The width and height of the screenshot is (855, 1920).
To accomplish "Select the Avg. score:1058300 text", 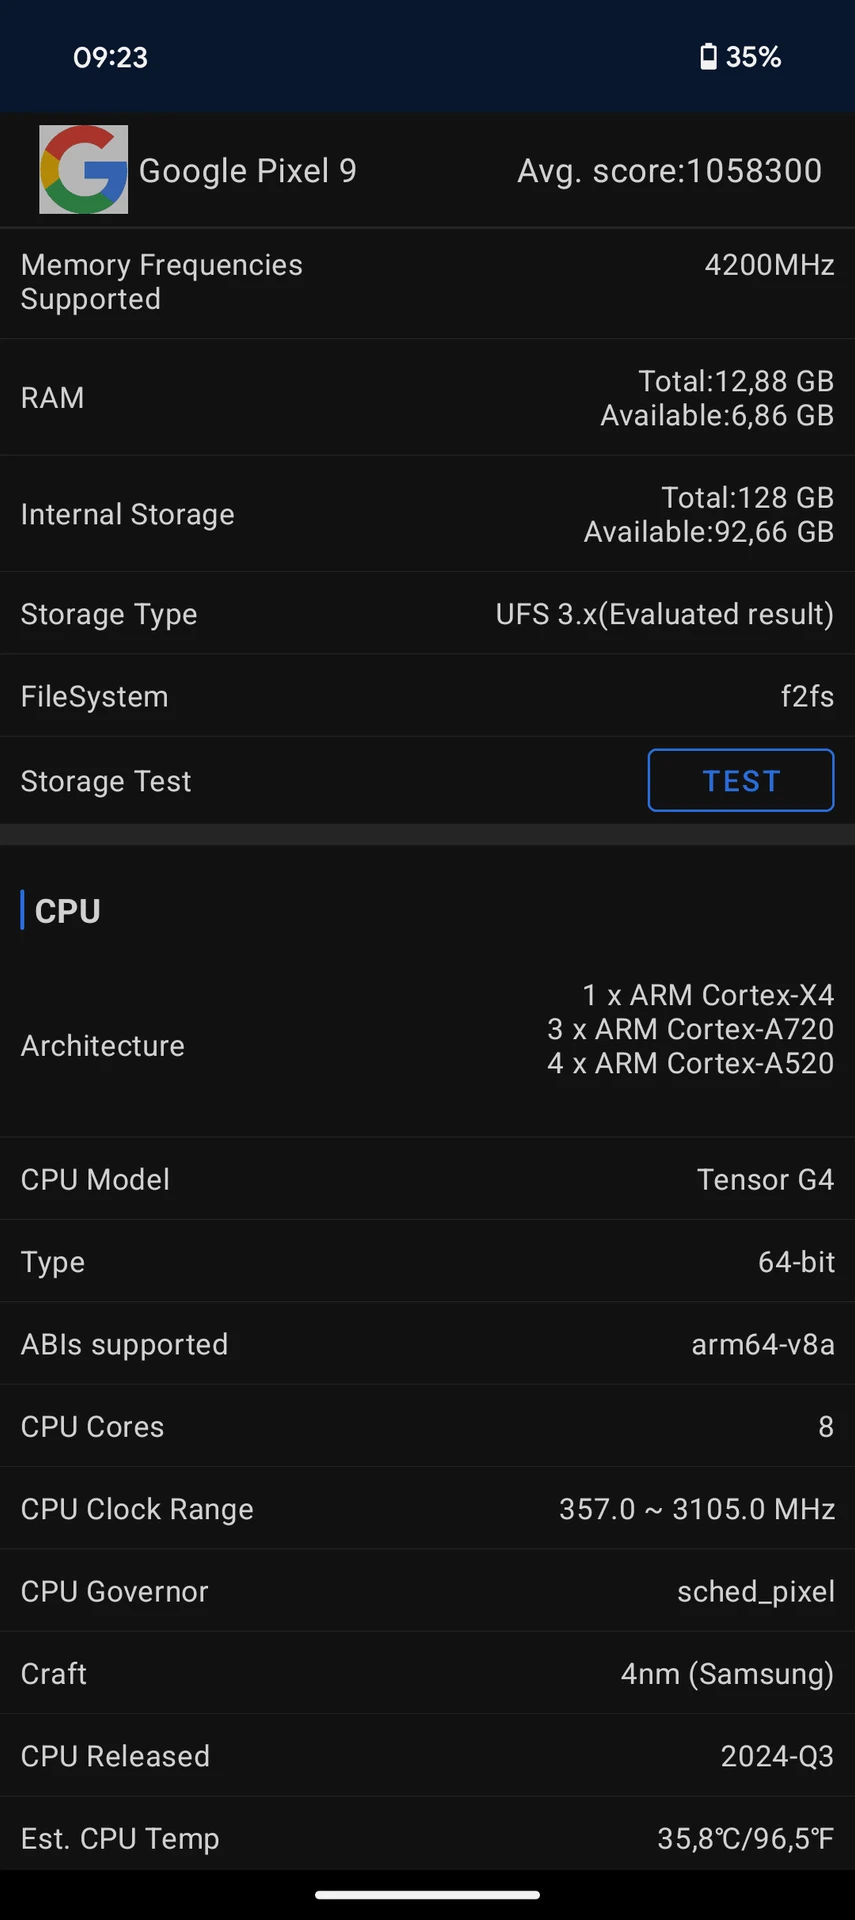I will point(669,171).
